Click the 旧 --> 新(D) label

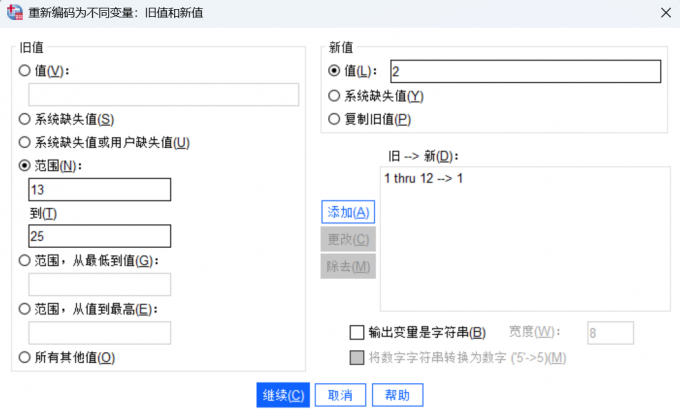(423, 156)
